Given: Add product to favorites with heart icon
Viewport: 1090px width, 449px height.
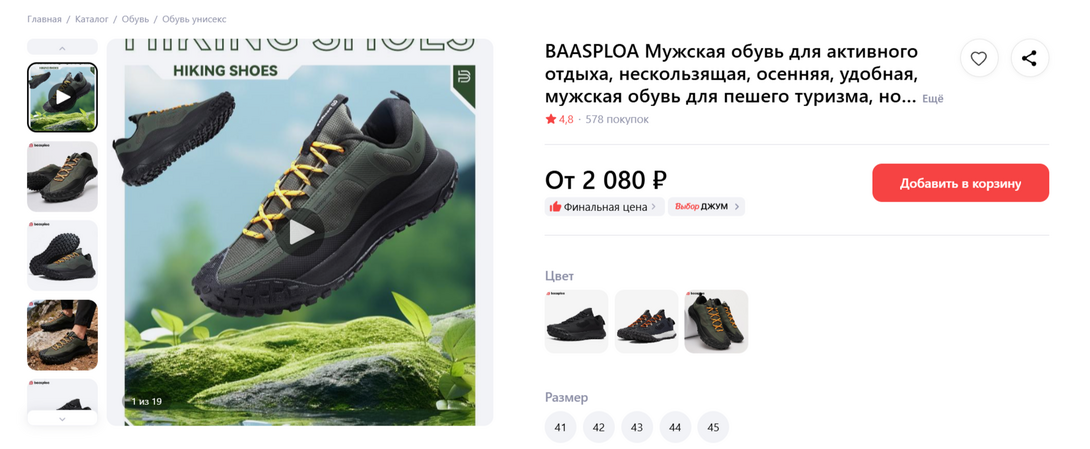Looking at the screenshot, I should (x=979, y=58).
